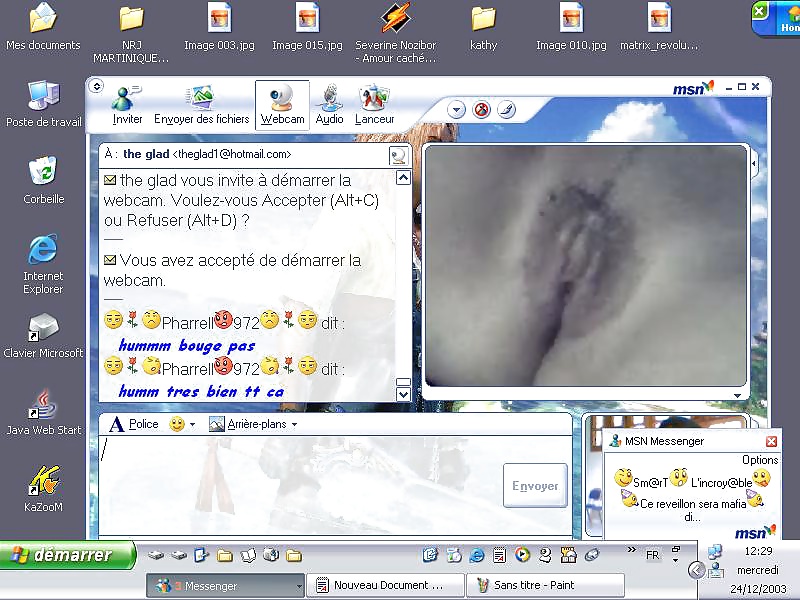Toggle the Audio conversation button
Image resolution: width=800 pixels, height=600 pixels.
329,105
